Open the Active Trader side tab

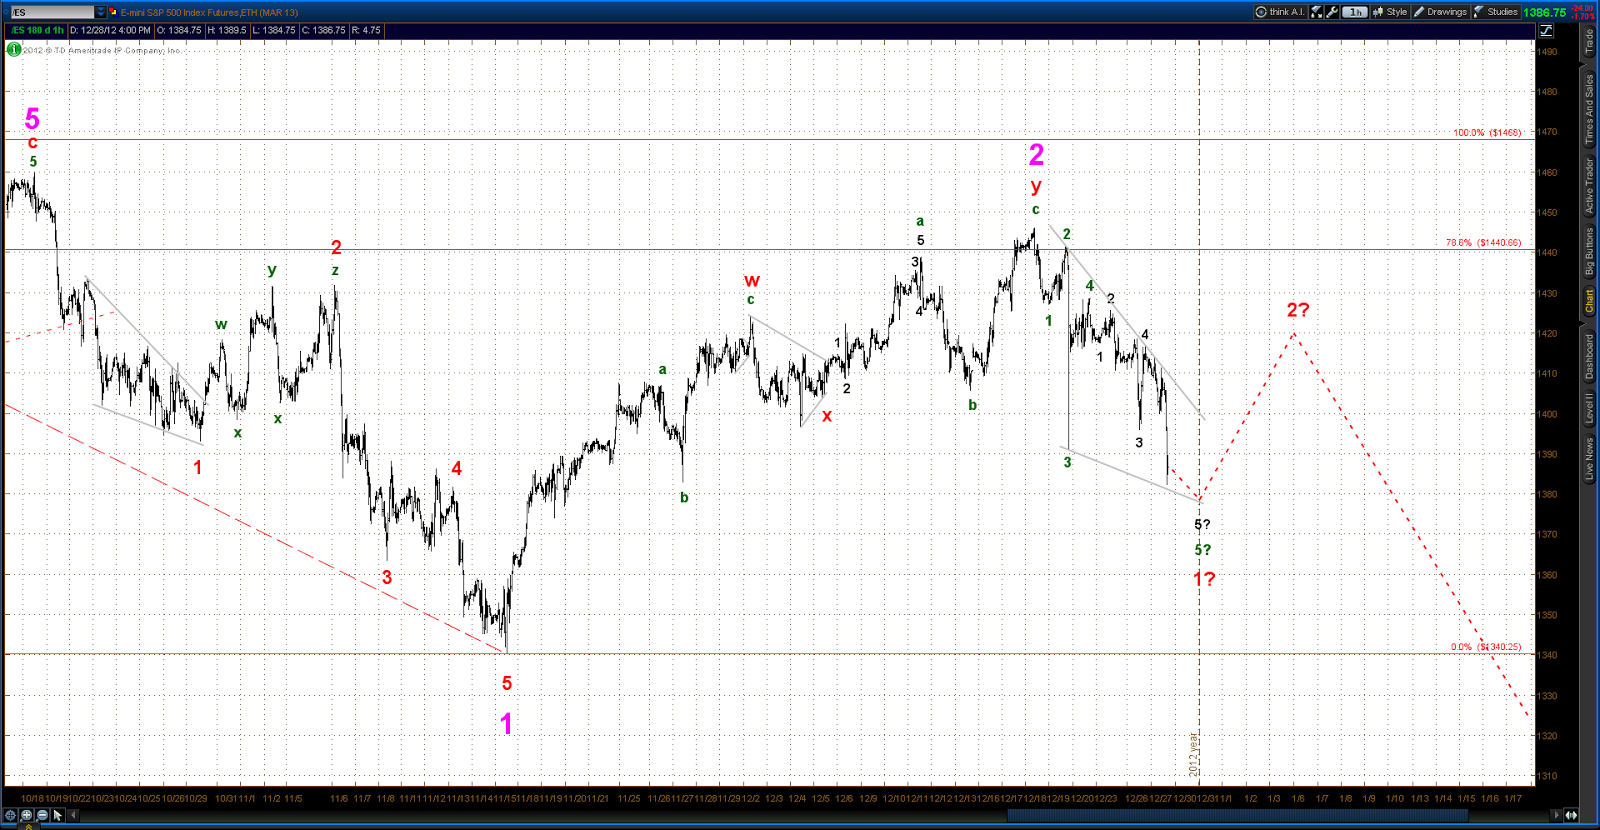point(1588,186)
